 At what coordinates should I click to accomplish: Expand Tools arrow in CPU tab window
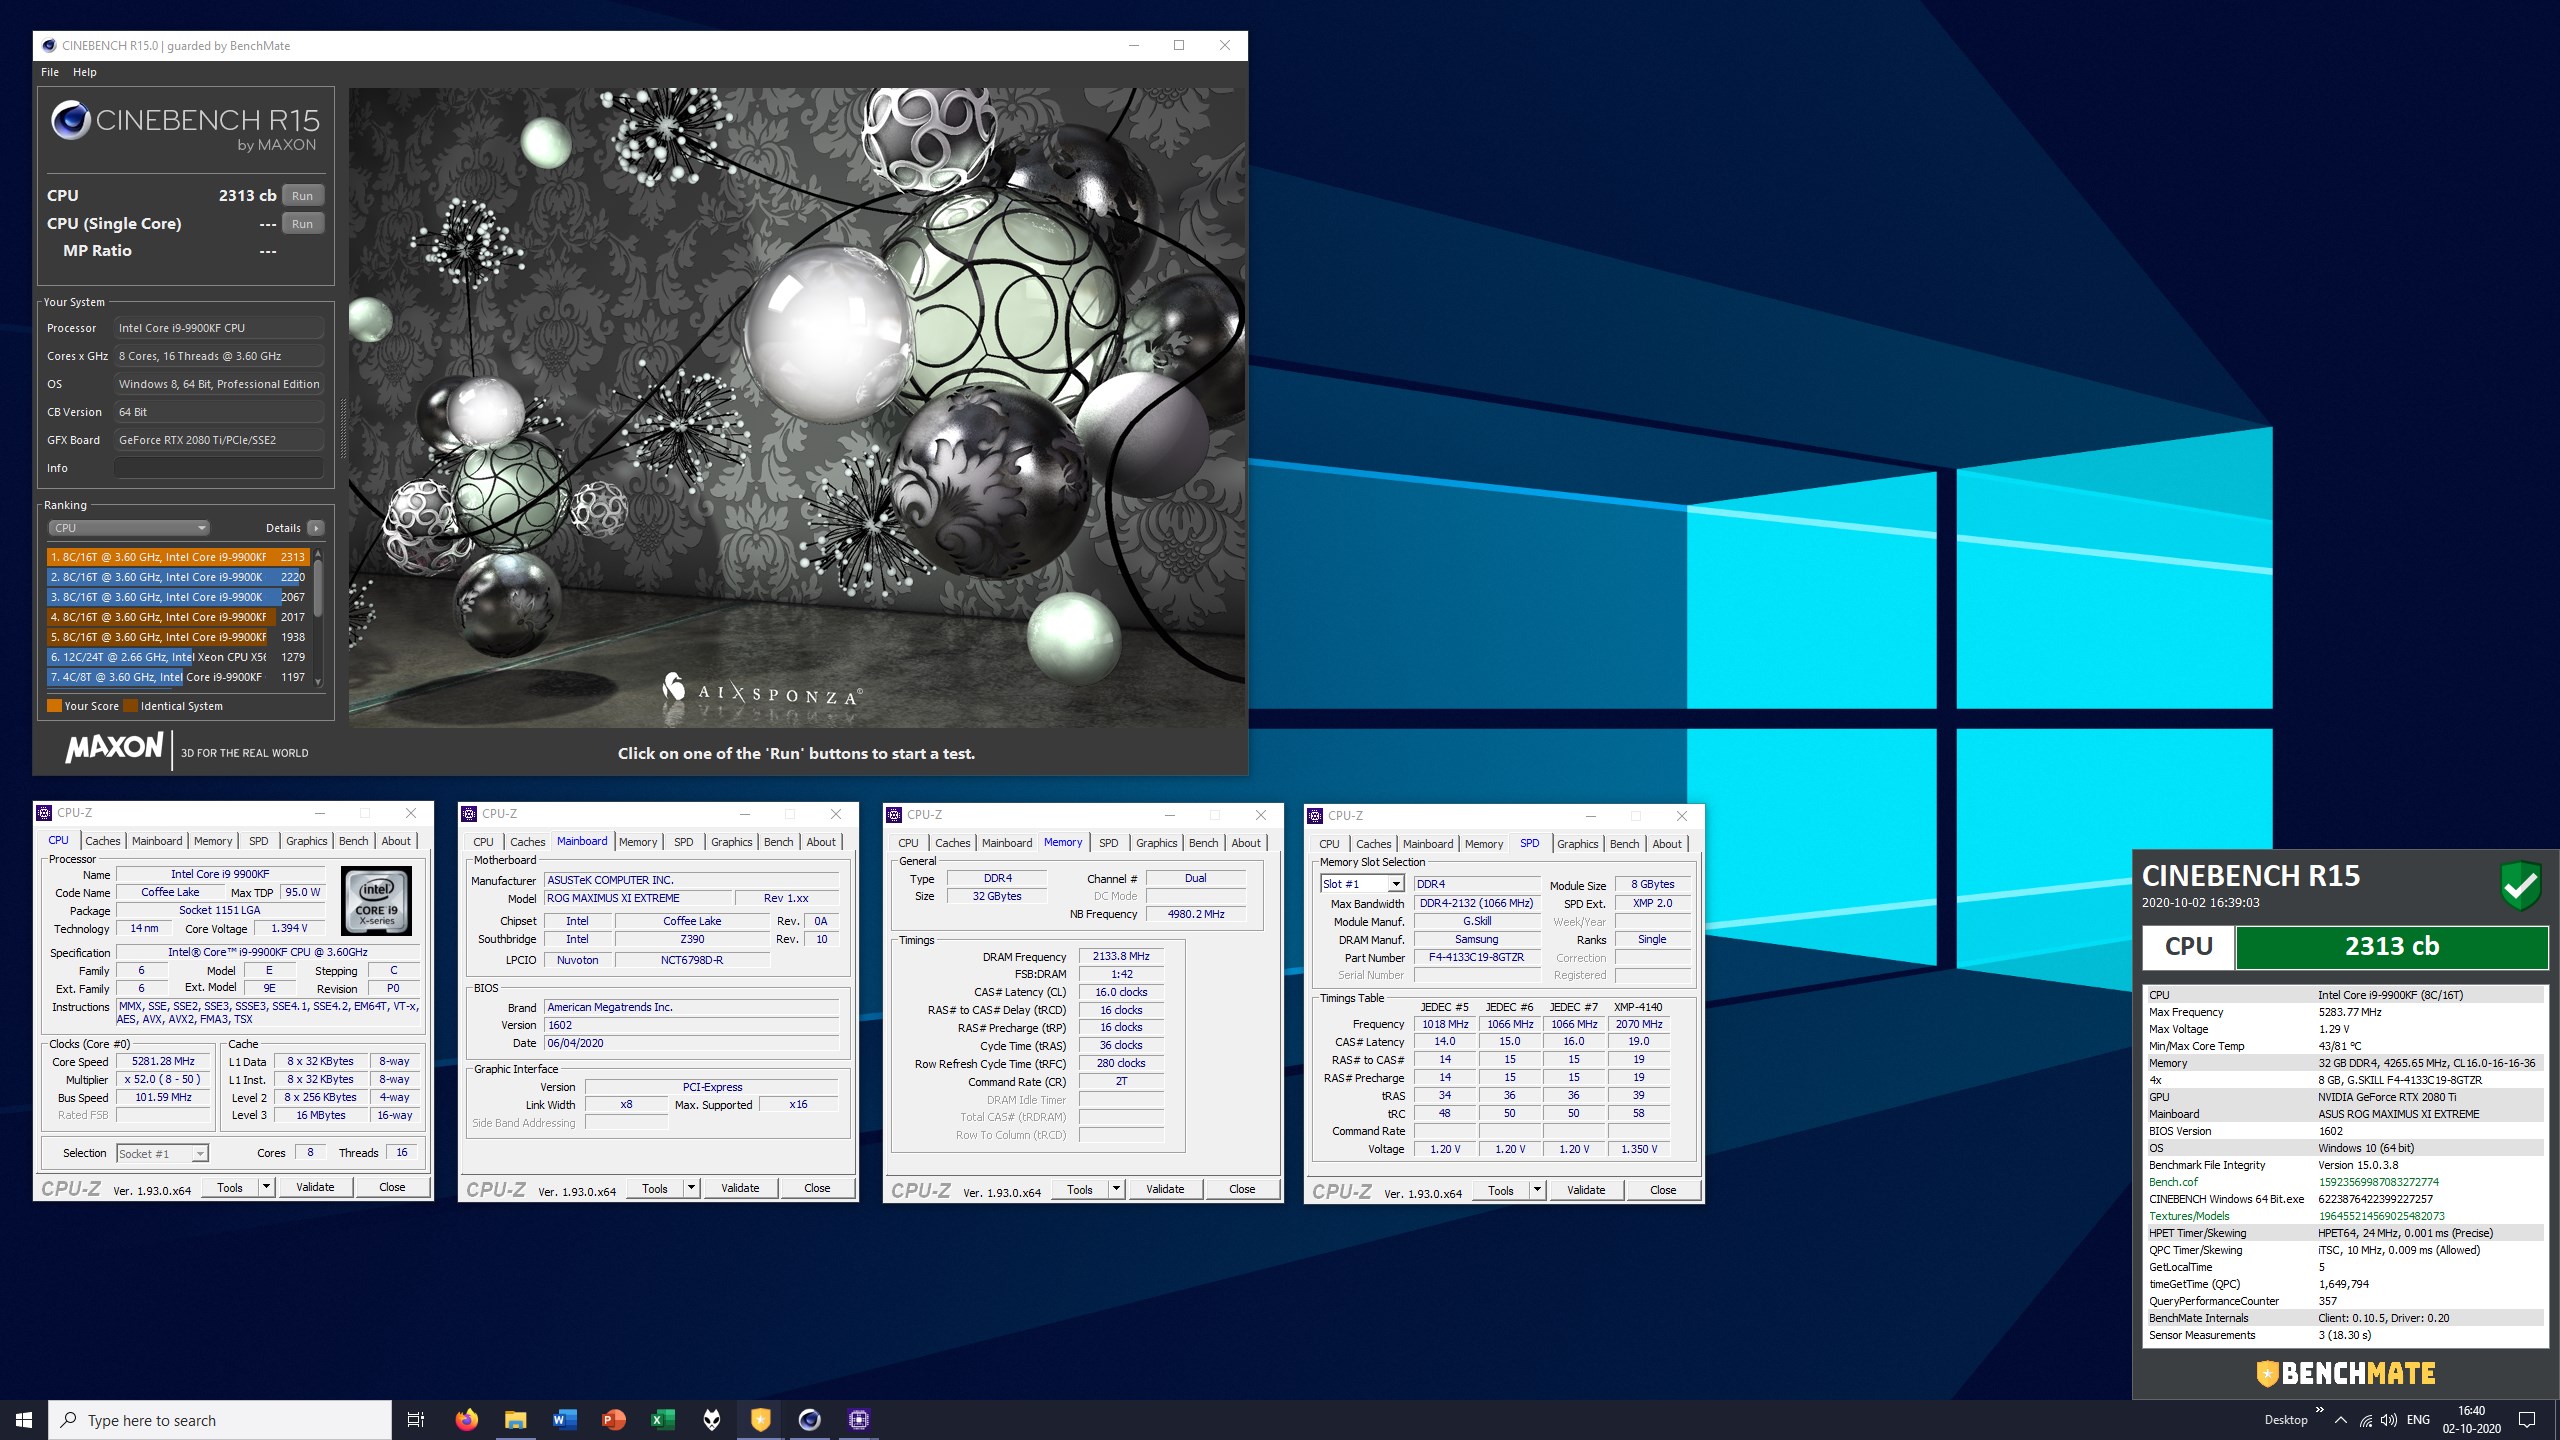tap(266, 1187)
